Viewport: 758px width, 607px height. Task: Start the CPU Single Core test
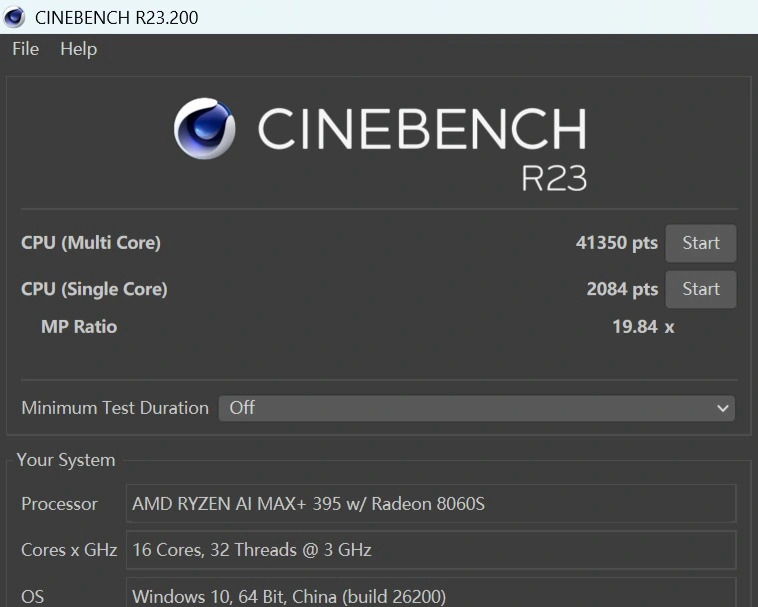700,289
